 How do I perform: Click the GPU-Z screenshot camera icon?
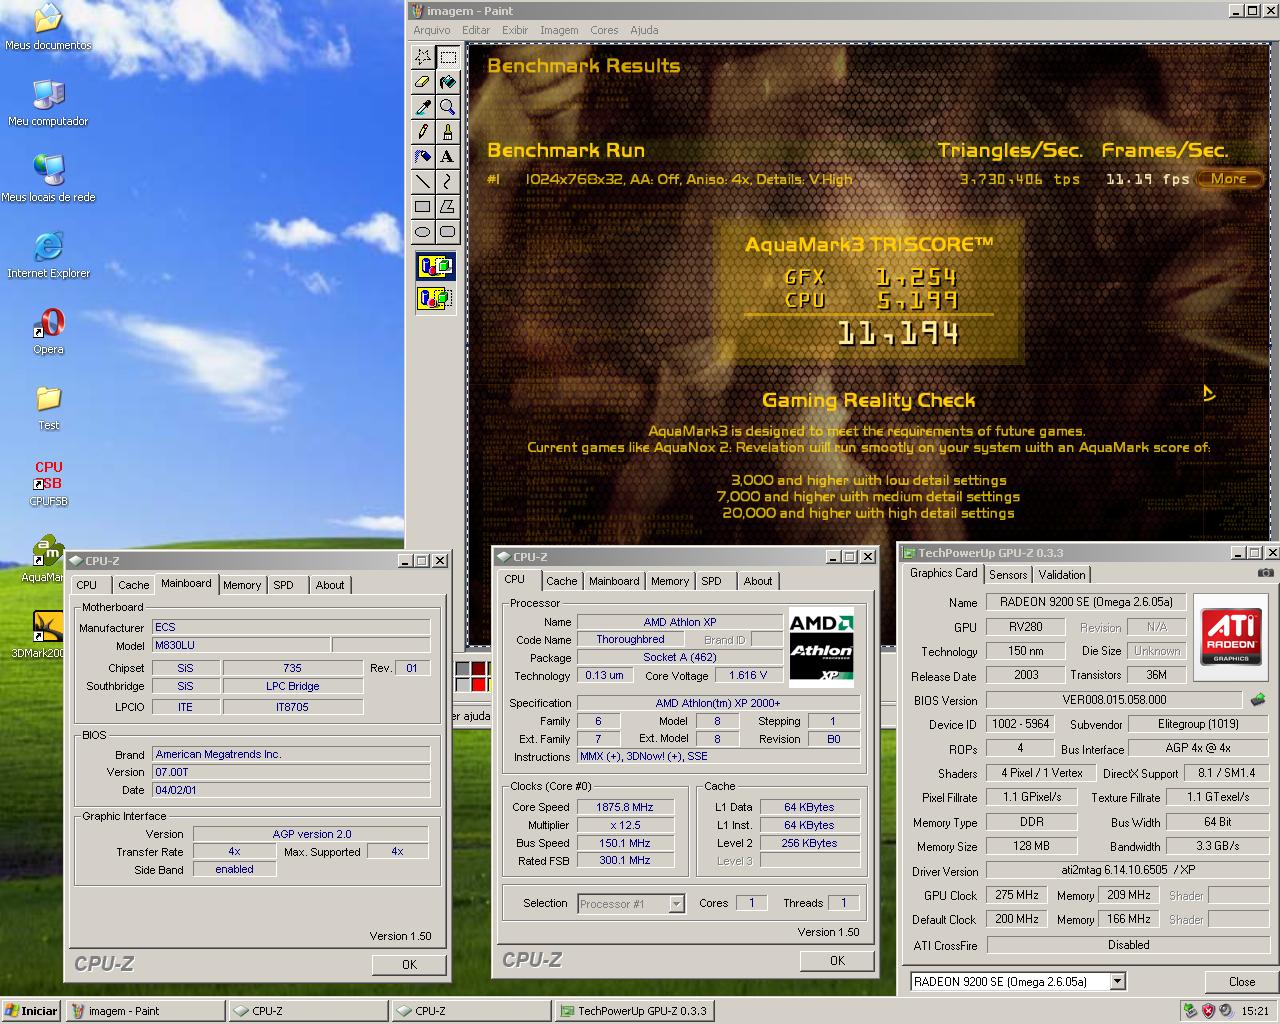1266,573
